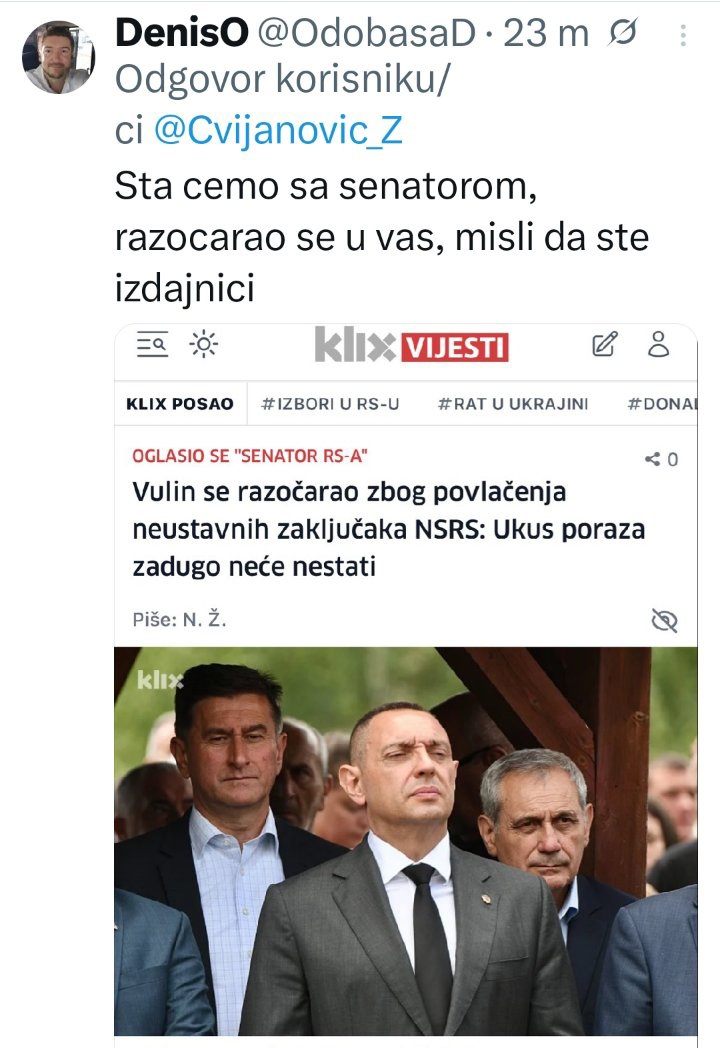This screenshot has height=1048, width=720.
Task: Toggle the crossed-out eye visibility icon
Action: click(x=664, y=620)
